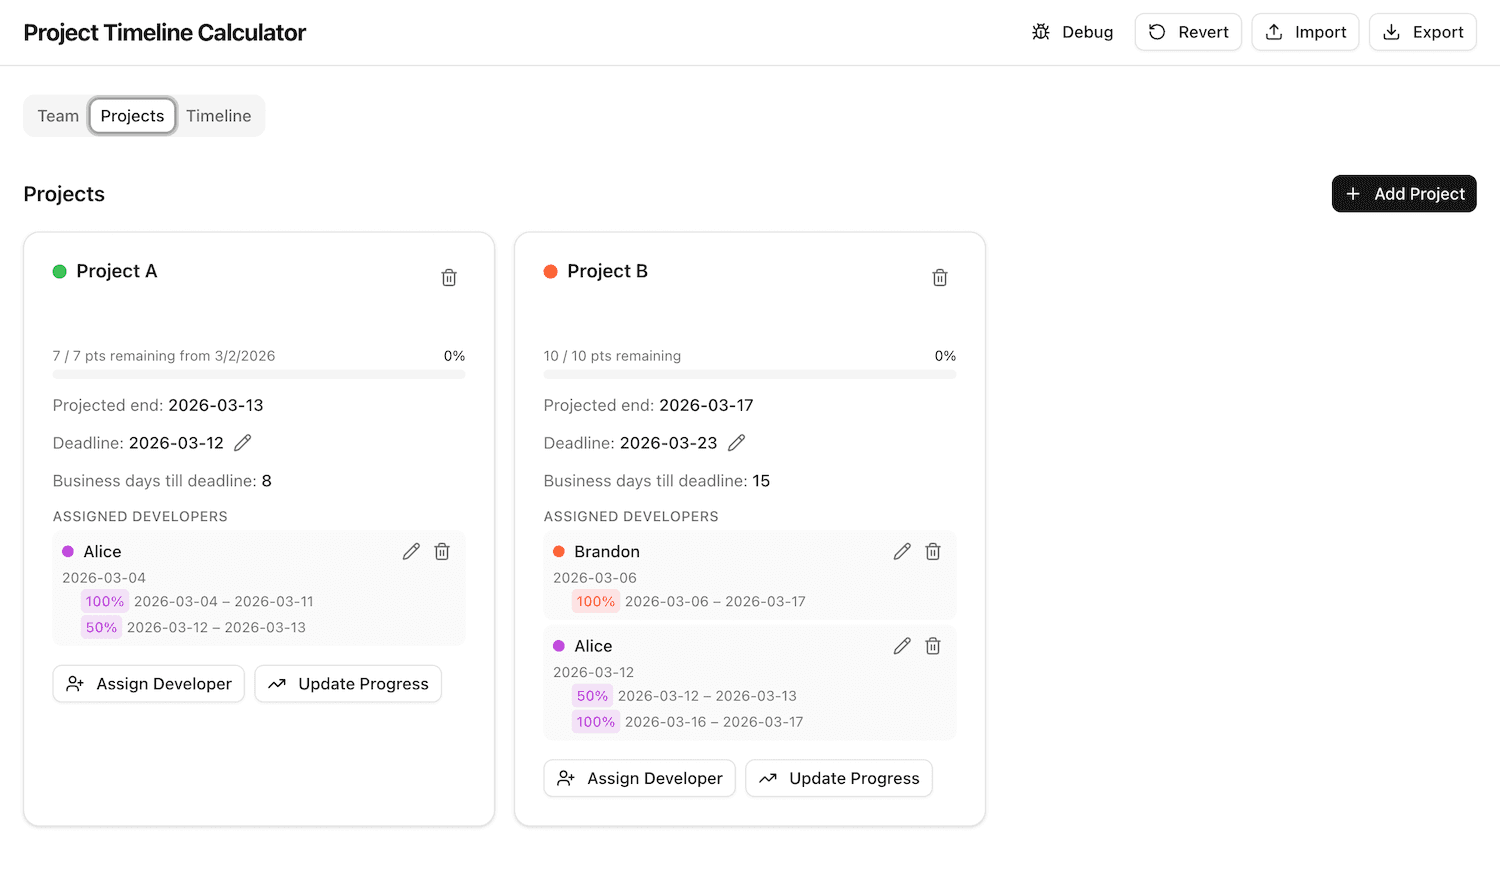
Task: Select the Projects tab
Action: coord(132,115)
